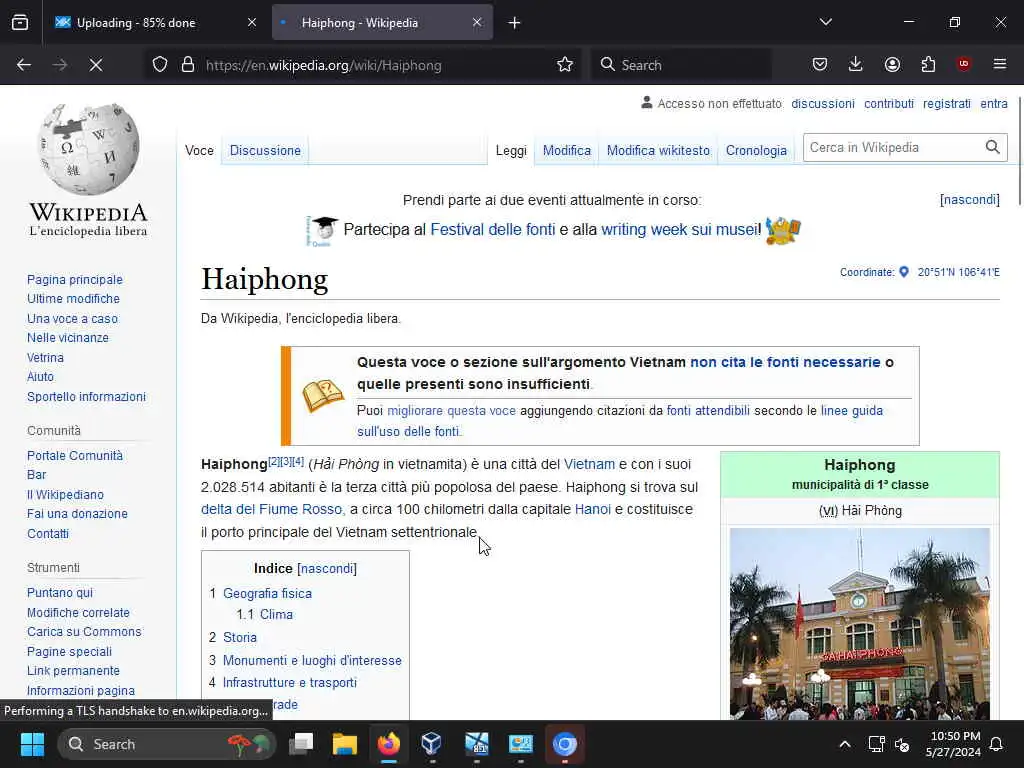Click the muted volume tray icon

coord(903,744)
